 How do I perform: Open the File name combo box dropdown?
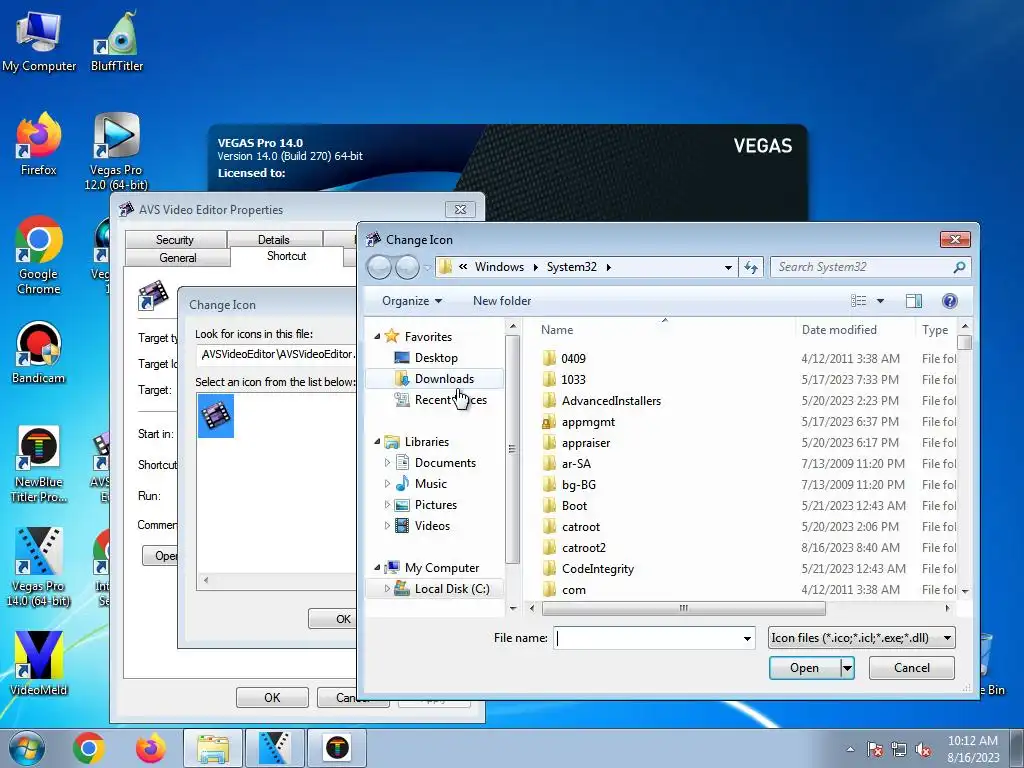point(747,638)
